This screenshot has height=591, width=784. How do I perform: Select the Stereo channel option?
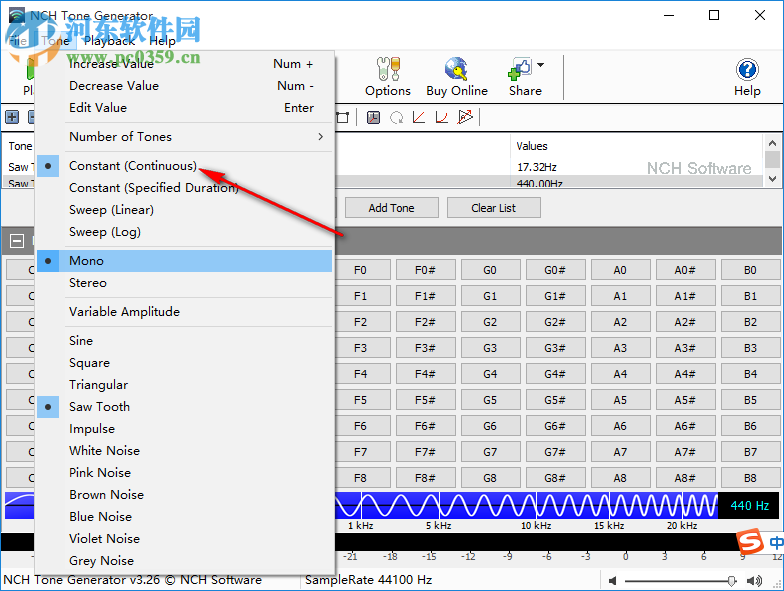[x=88, y=283]
